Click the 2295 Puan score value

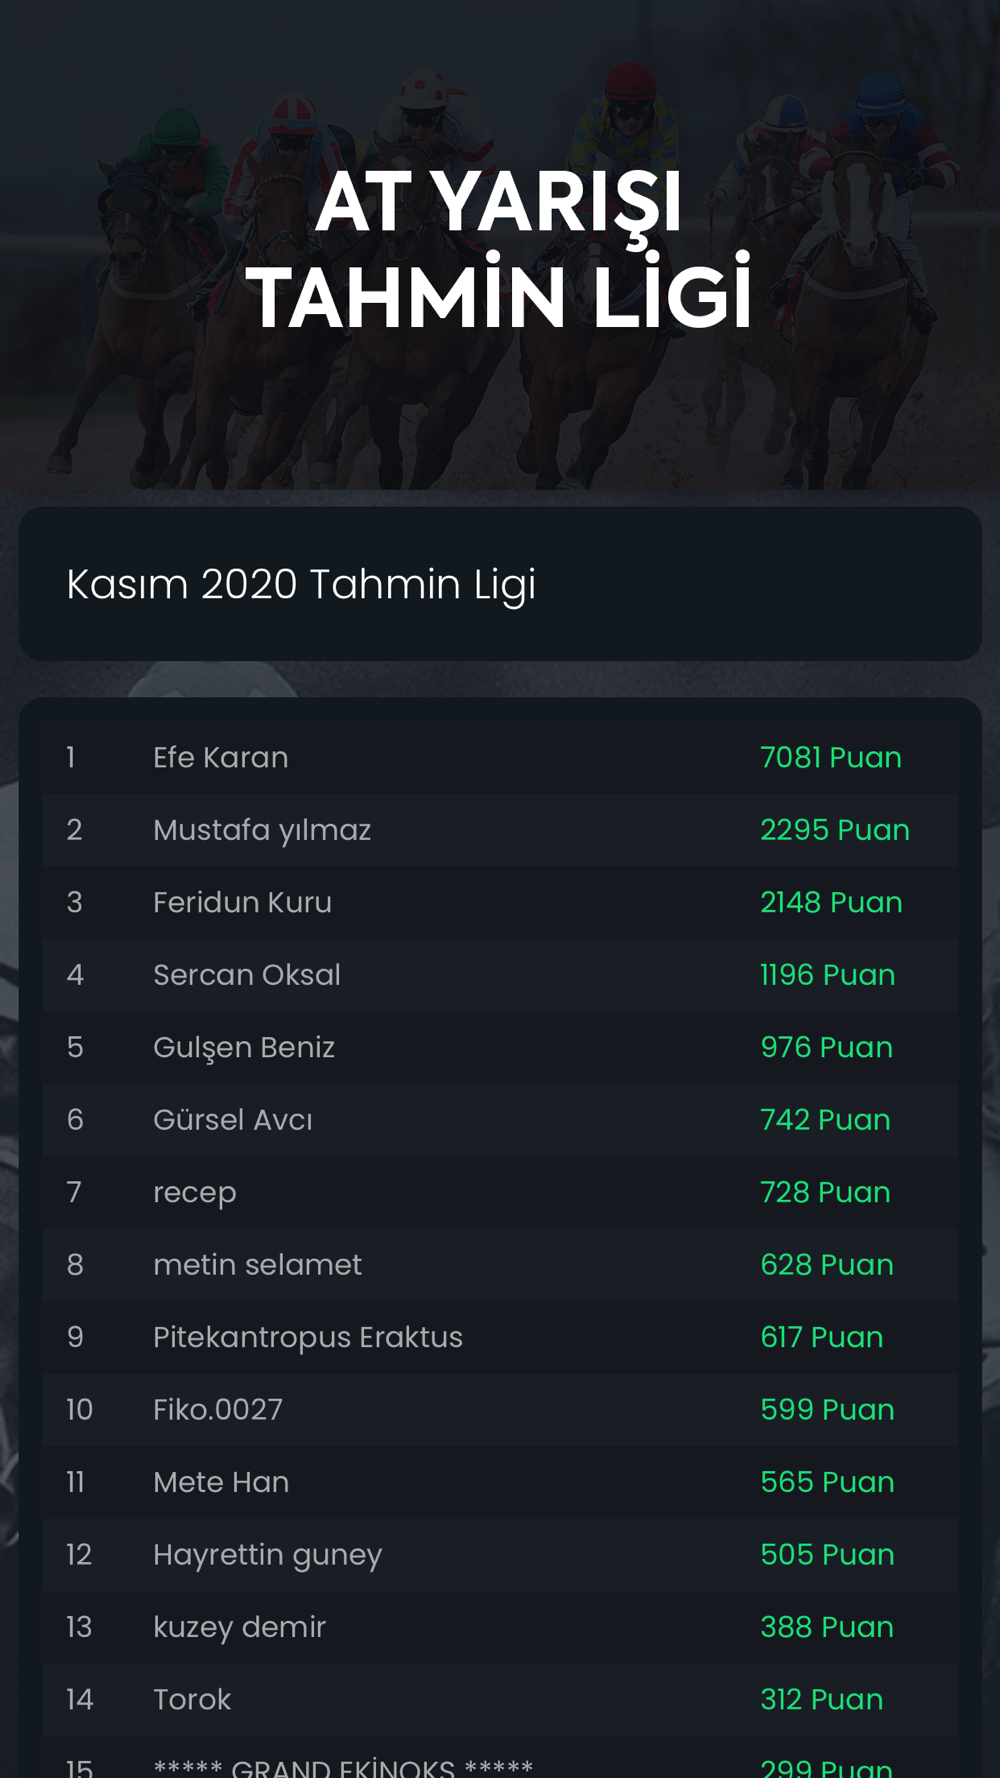pyautogui.click(x=835, y=830)
